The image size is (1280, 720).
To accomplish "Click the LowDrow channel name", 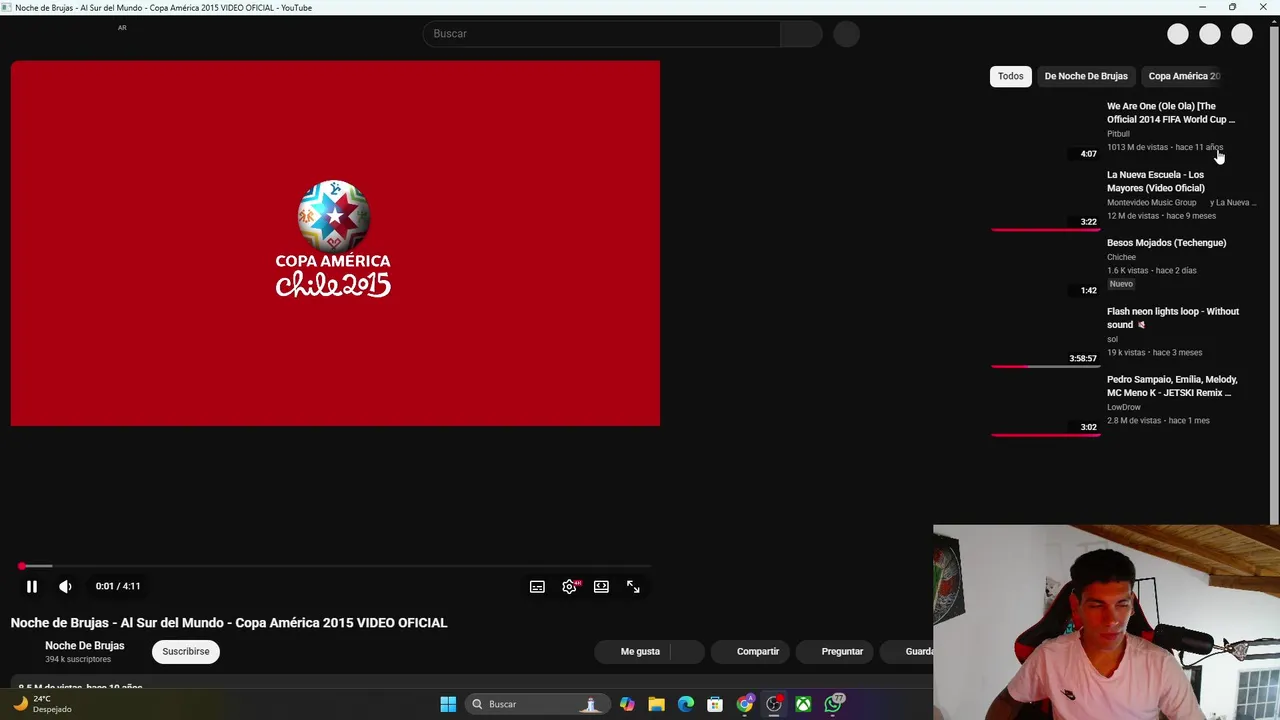I will point(1123,407).
